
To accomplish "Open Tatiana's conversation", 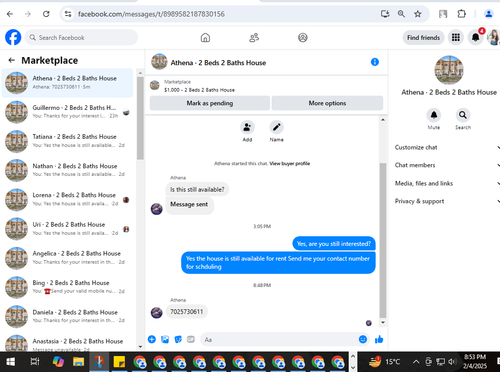I will click(x=68, y=141).
